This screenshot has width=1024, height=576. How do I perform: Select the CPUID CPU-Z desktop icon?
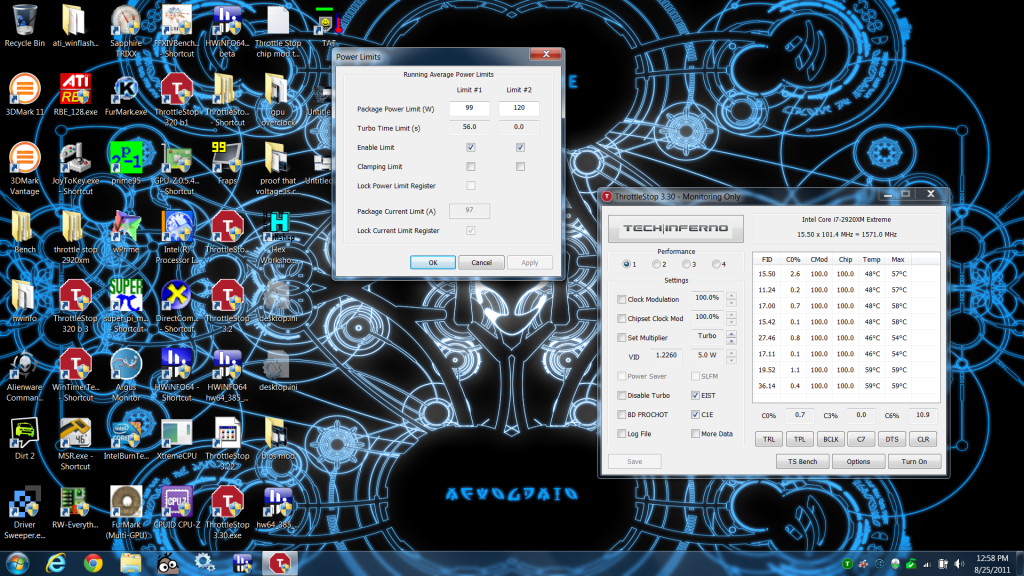[x=176, y=507]
